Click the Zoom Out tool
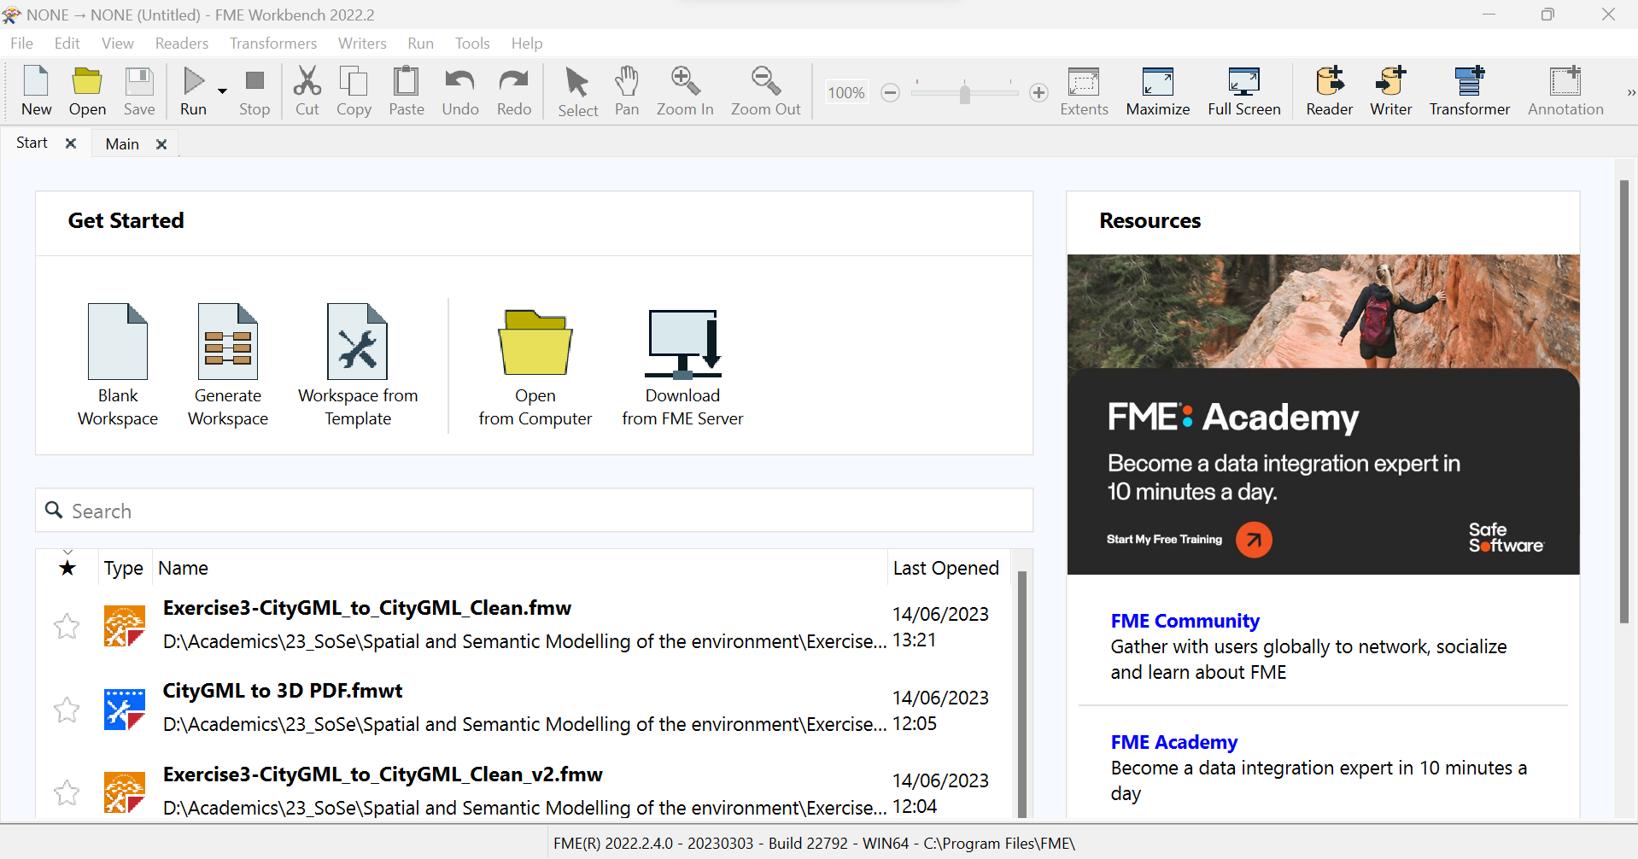The image size is (1638, 859). click(x=766, y=91)
